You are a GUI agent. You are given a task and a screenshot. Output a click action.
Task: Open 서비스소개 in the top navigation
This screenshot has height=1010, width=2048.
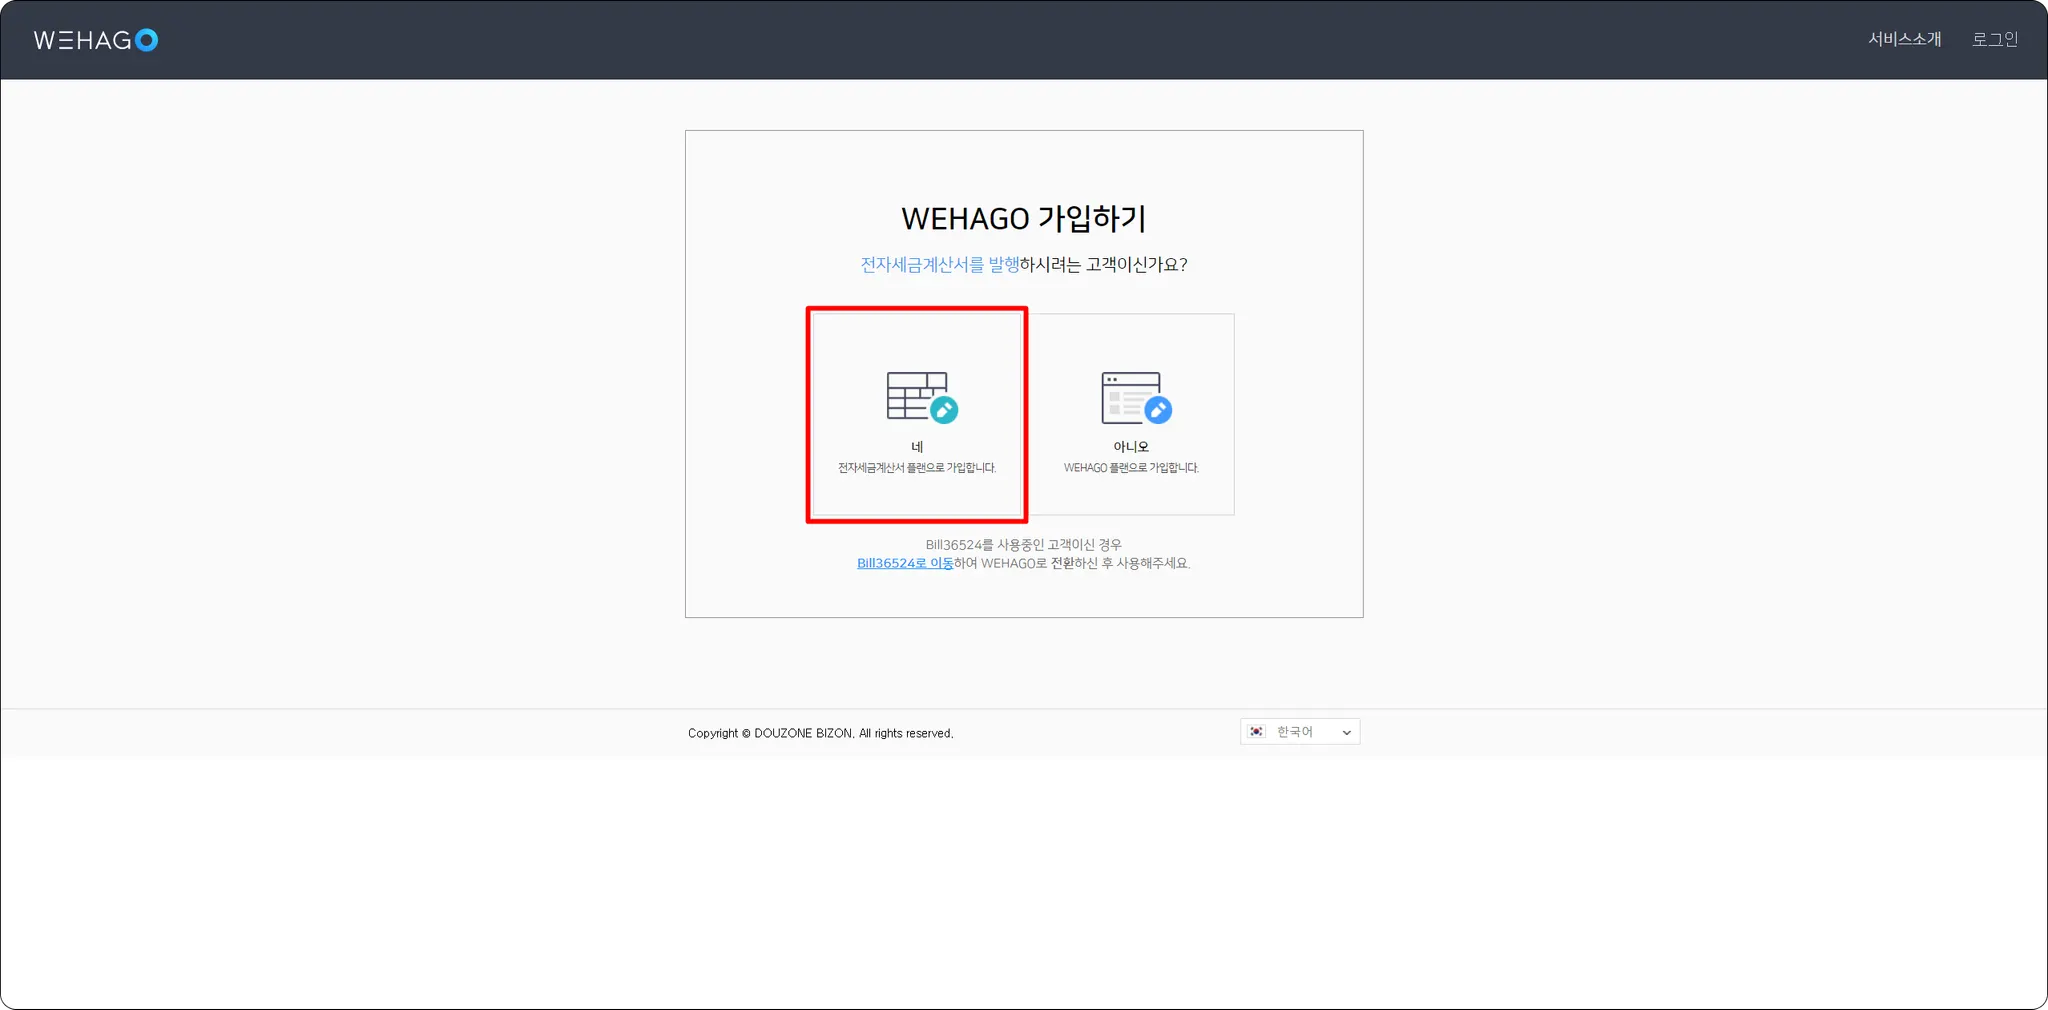1904,39
